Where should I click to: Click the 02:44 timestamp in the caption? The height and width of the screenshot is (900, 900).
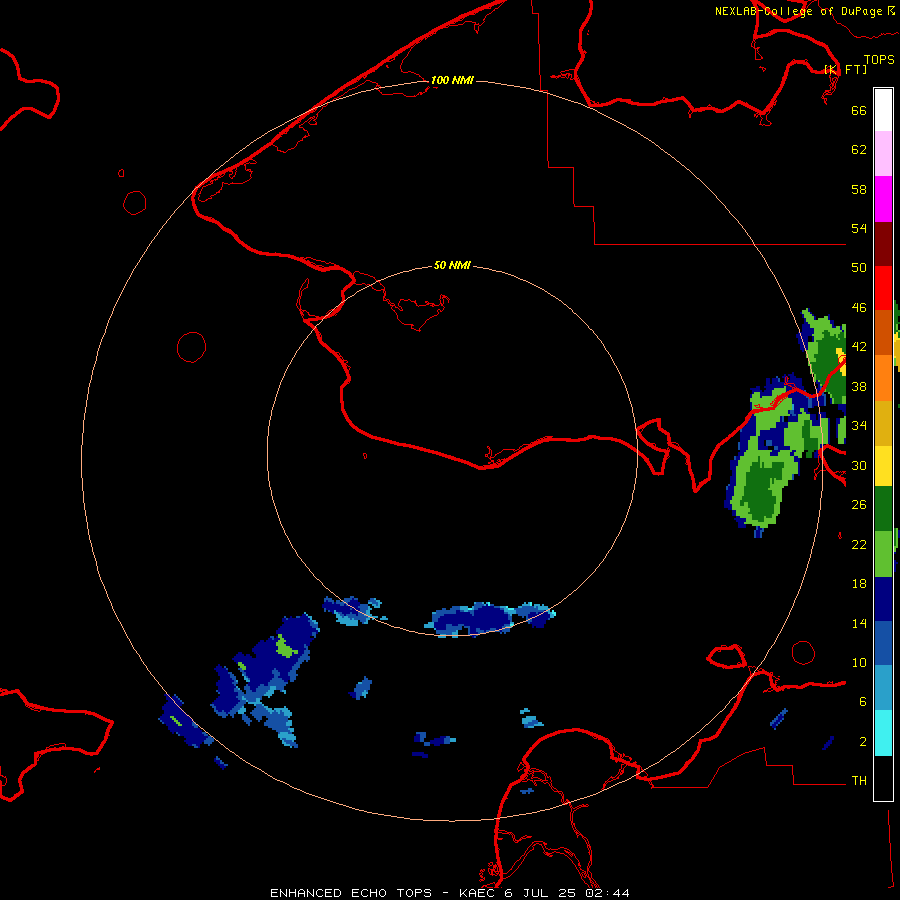(607, 893)
